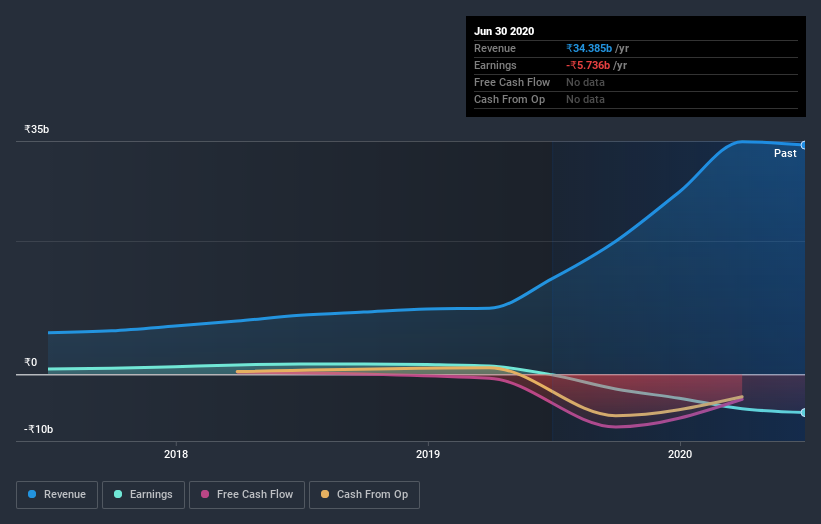Click the -₹5.736b earnings value in tooltip
Image resolution: width=821 pixels, height=524 pixels.
pos(588,65)
